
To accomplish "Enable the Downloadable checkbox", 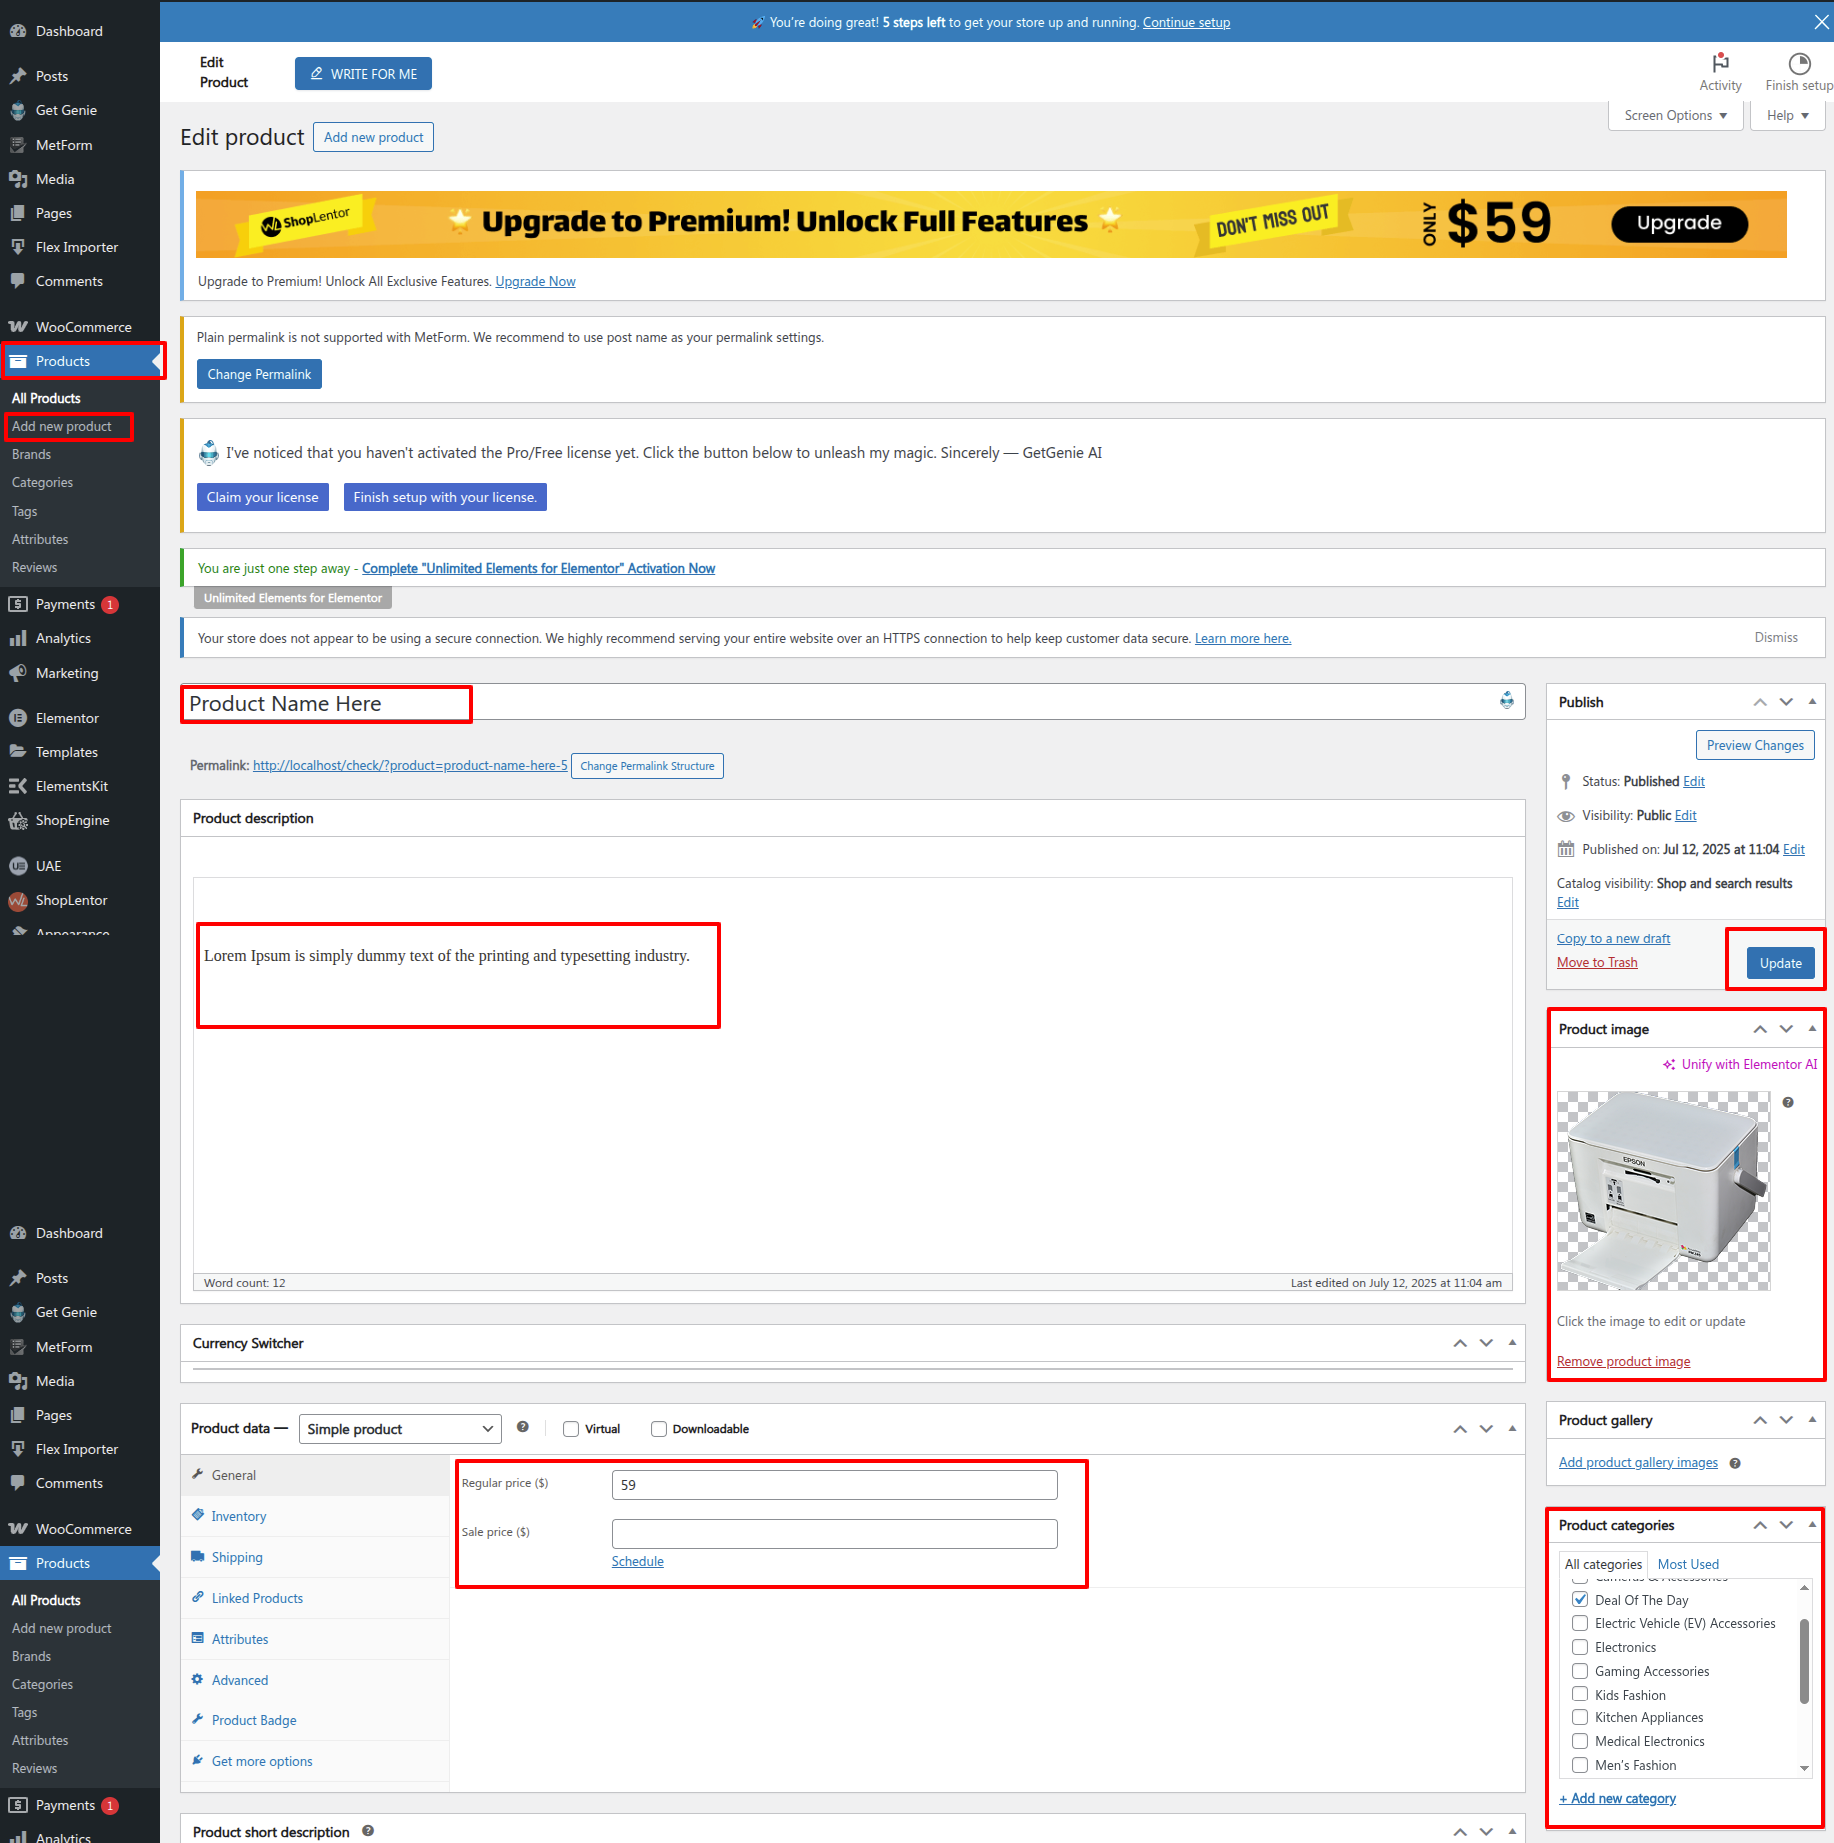I will 659,1429.
